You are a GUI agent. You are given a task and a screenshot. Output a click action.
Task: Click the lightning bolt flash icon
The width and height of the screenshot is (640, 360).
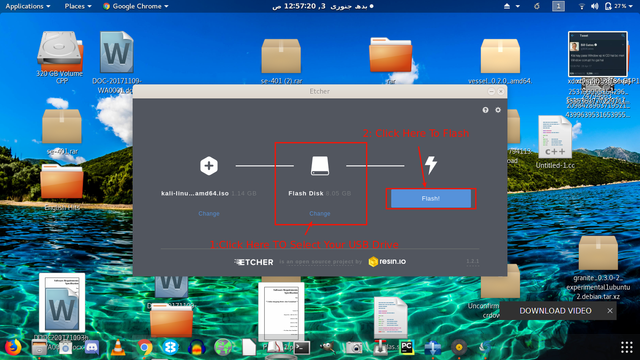click(431, 165)
